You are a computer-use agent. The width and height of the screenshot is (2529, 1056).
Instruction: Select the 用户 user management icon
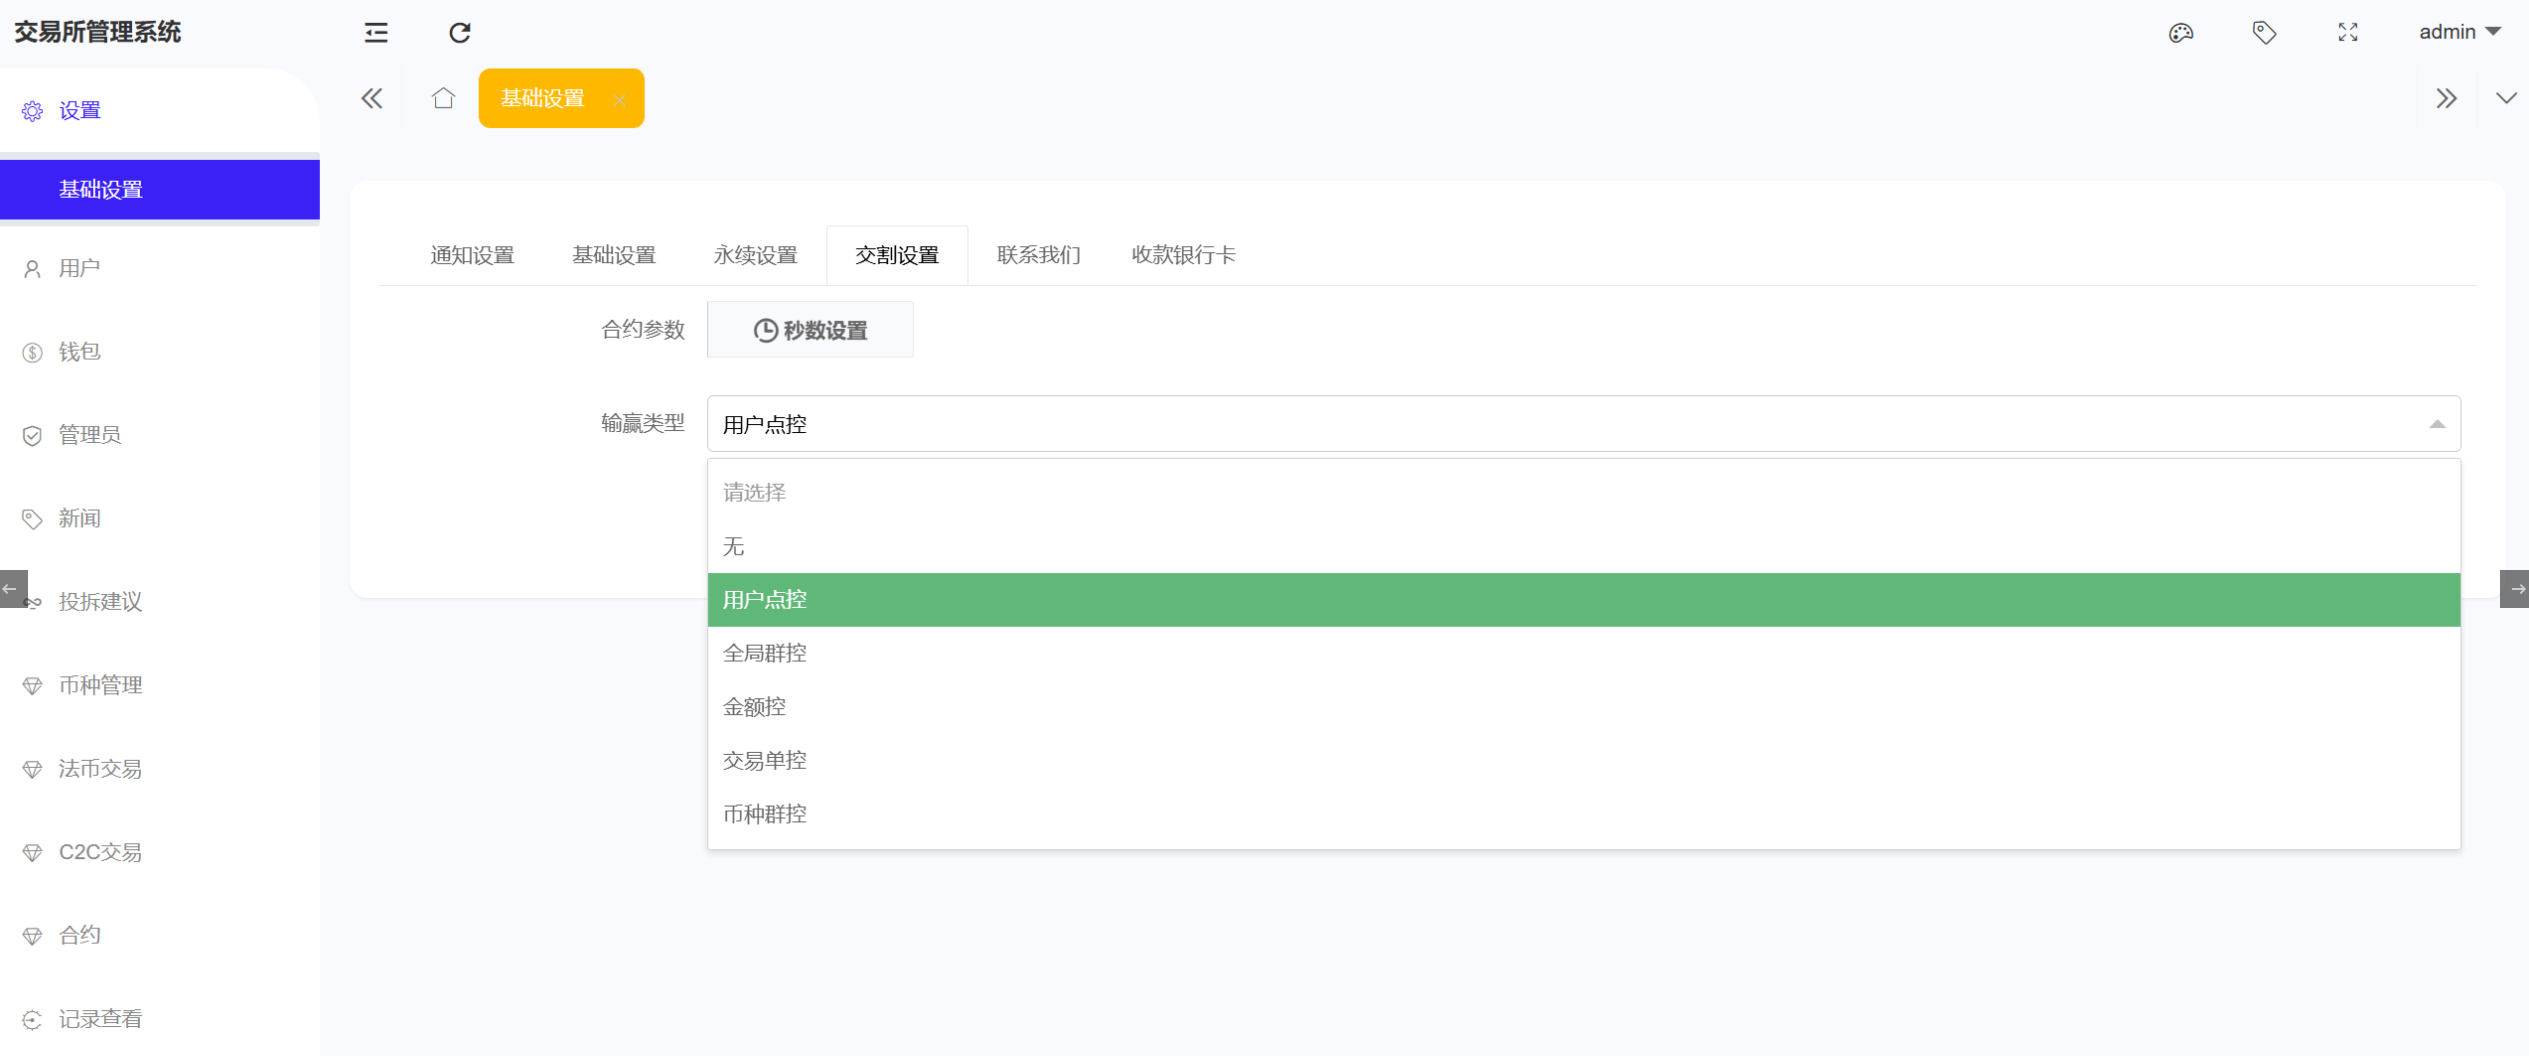30,267
